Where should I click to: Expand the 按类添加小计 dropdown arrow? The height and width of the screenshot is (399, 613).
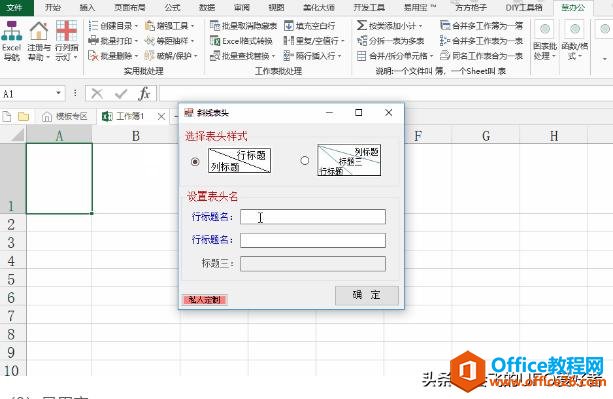(x=421, y=26)
